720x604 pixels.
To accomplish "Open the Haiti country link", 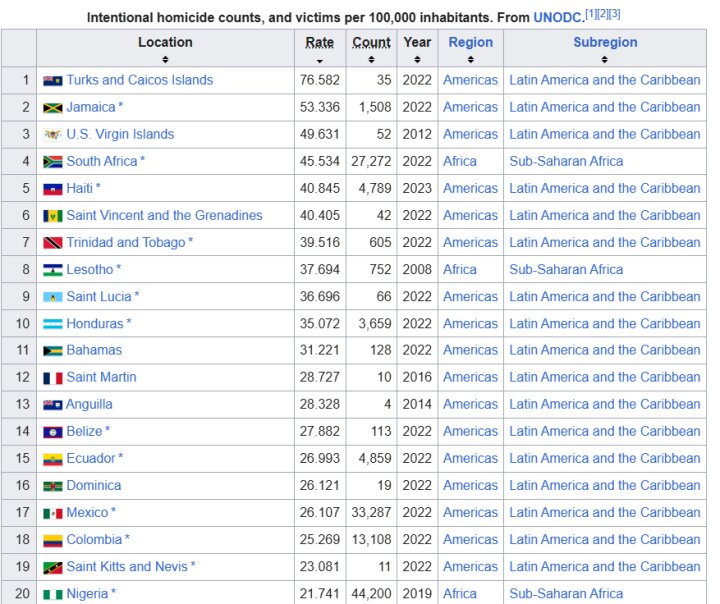I will click(79, 188).
